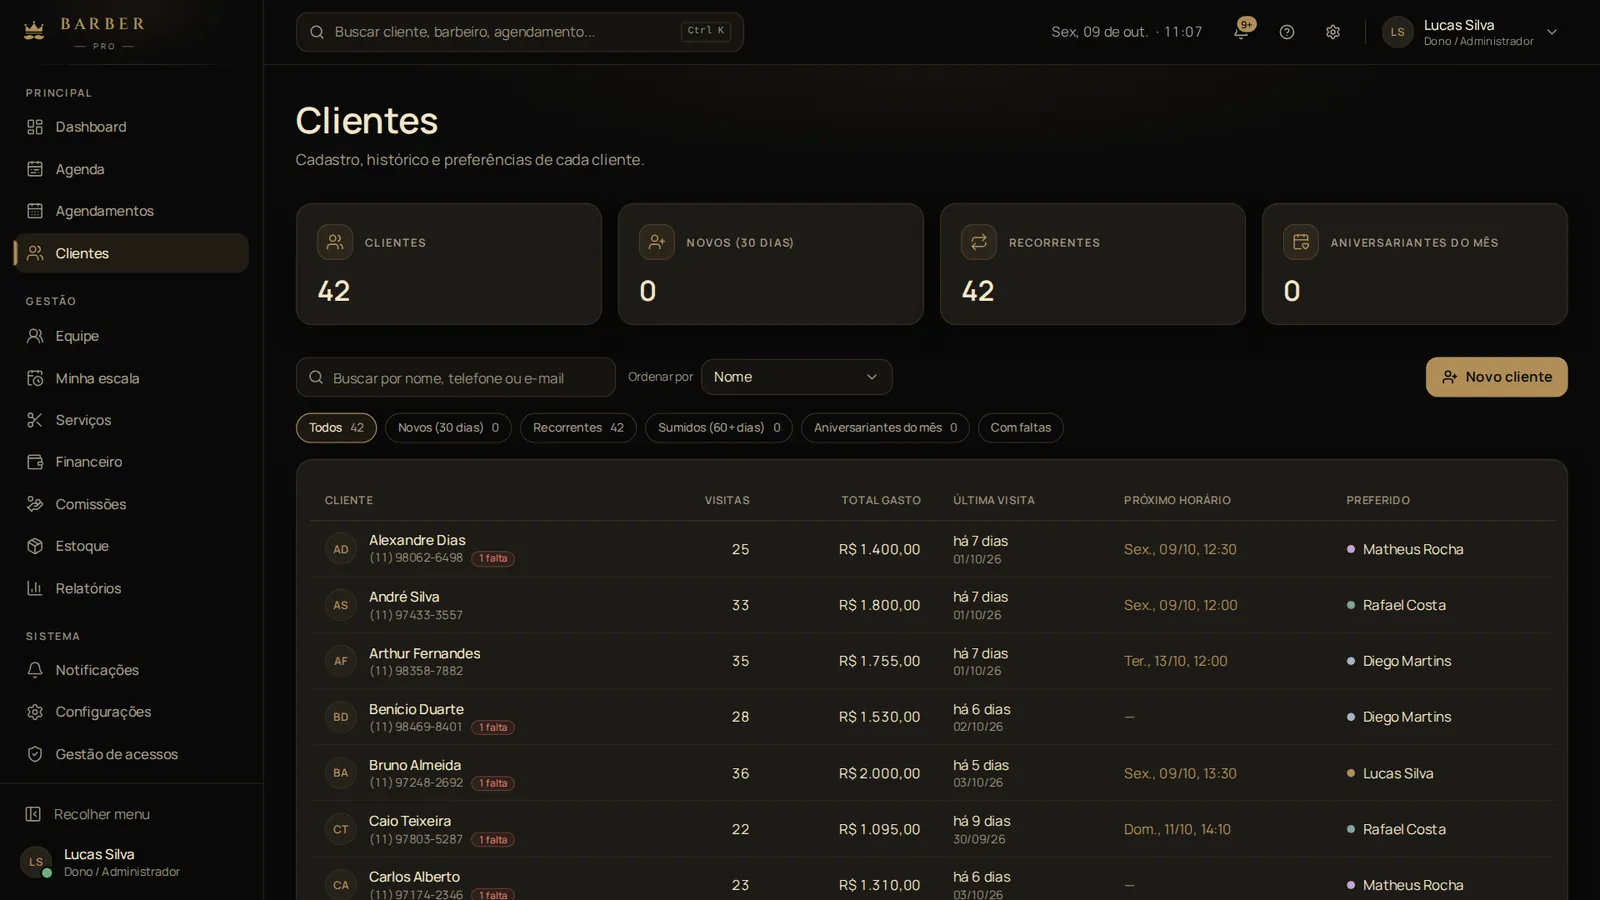The height and width of the screenshot is (900, 1600).
Task: Click the Estoque box icon
Action: (35, 546)
